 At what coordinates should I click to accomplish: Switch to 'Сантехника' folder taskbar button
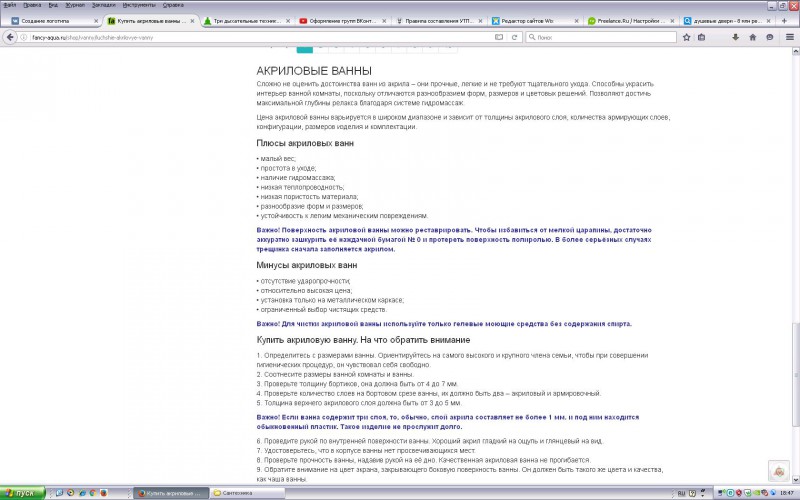pyautogui.click(x=246, y=493)
